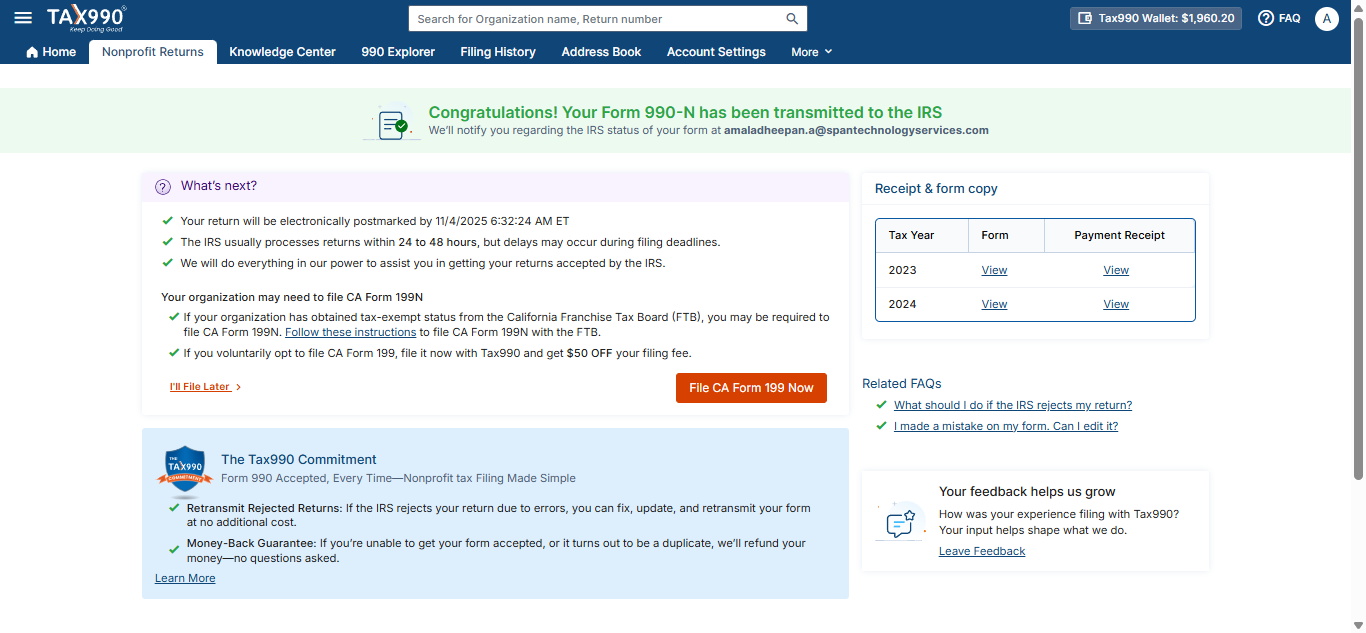Image resolution: width=1366 pixels, height=633 pixels.
Task: Open 'What should I do if IRS rejects' FAQ
Action: point(1013,405)
